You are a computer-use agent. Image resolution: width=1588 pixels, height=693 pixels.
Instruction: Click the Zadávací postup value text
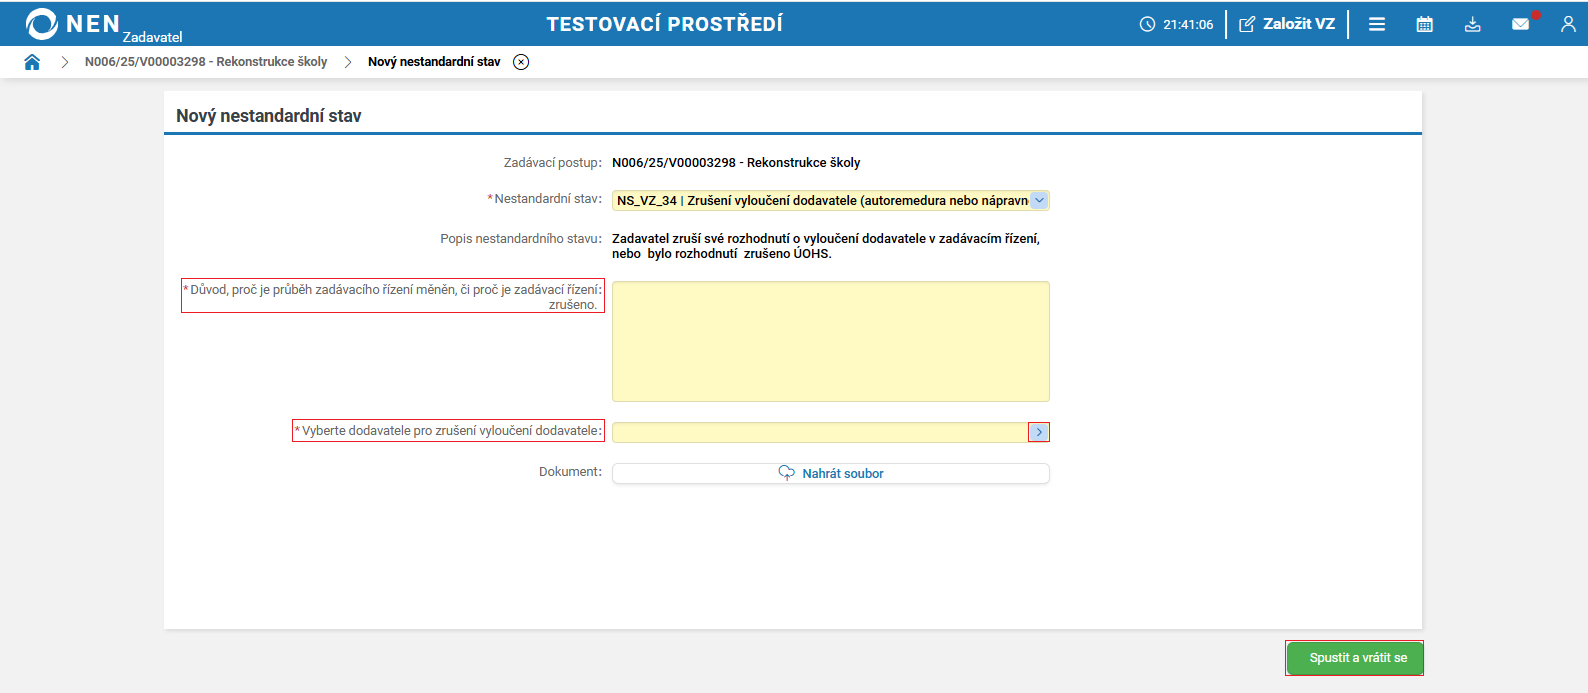[736, 162]
